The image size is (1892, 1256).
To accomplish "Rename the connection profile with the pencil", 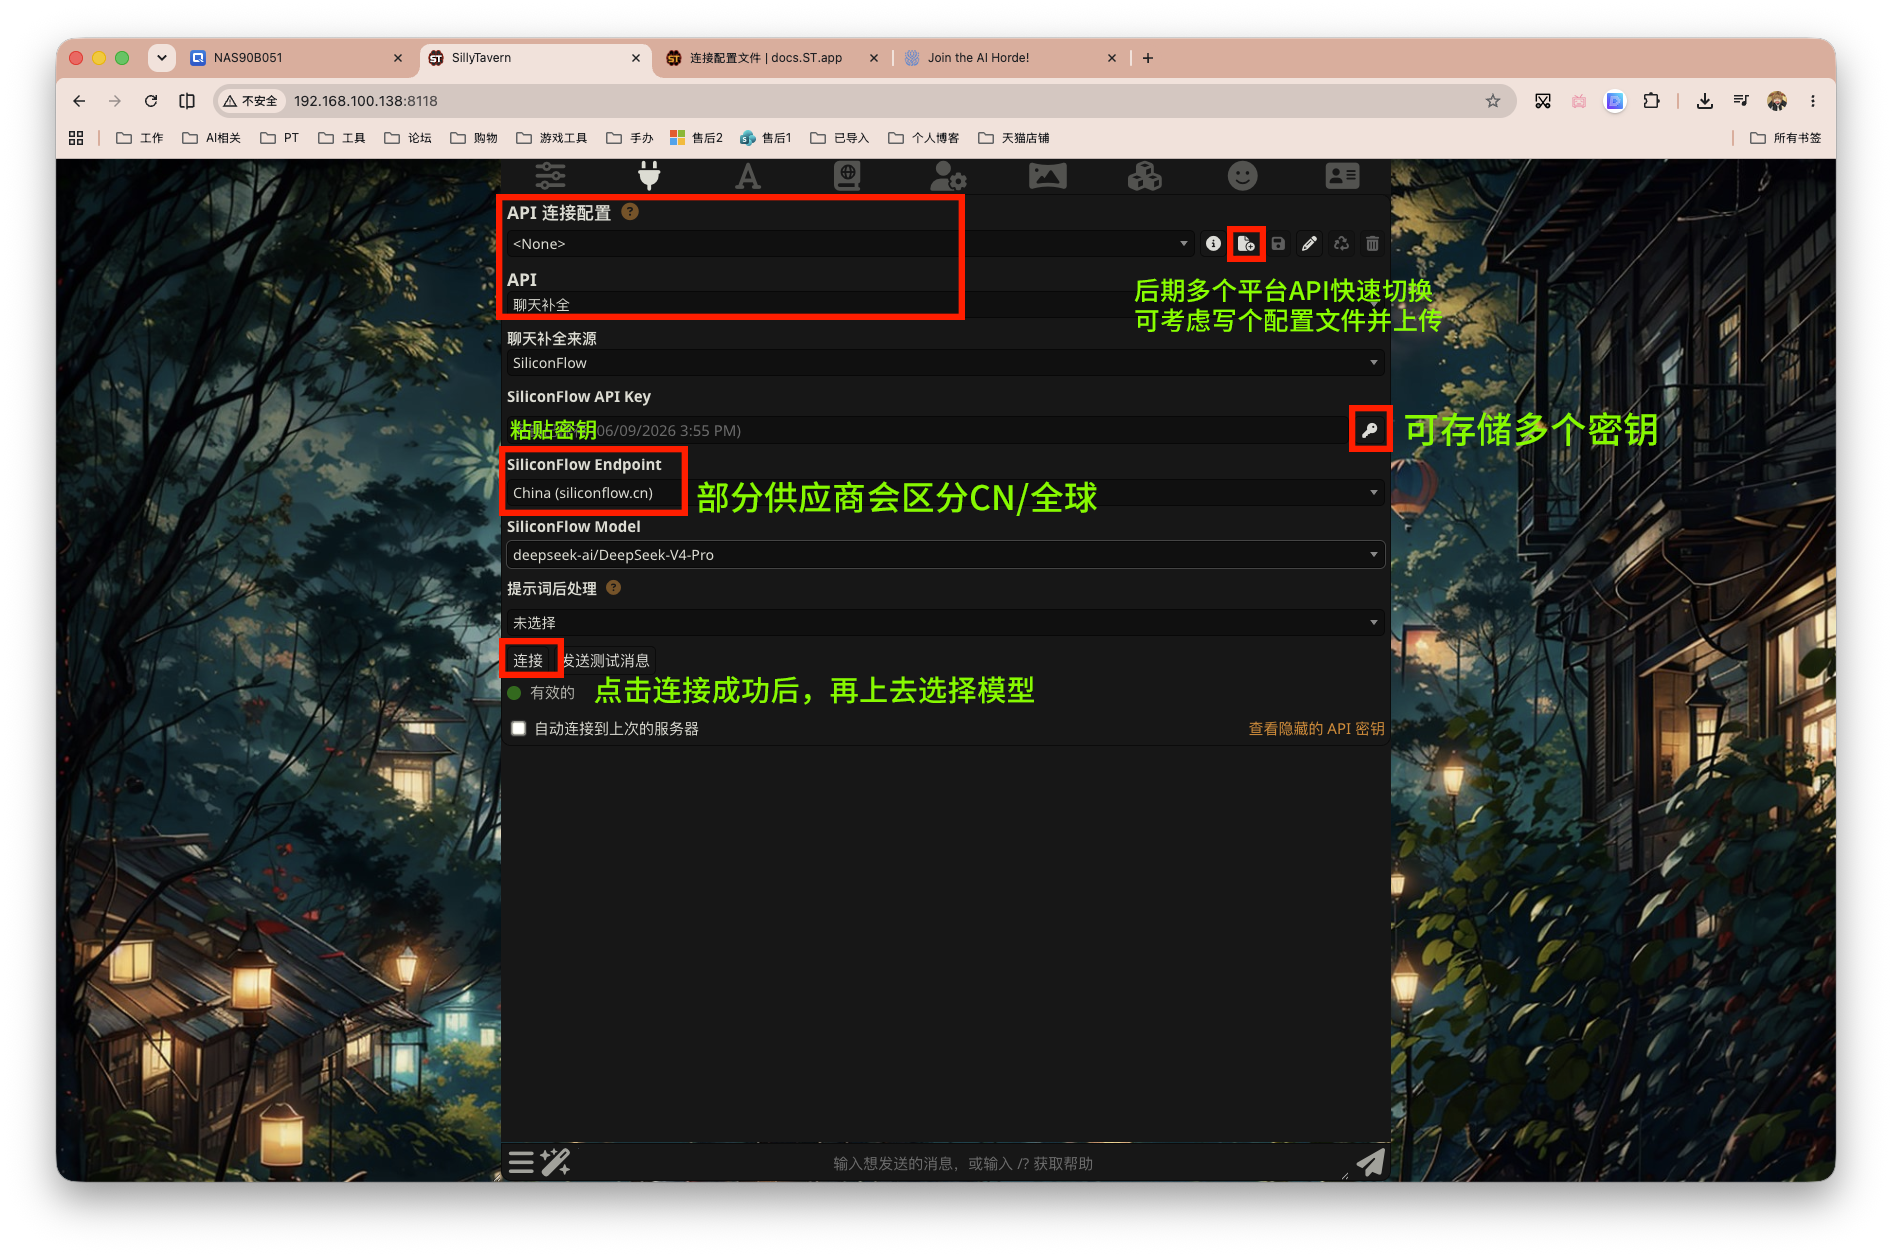I will 1309,243.
